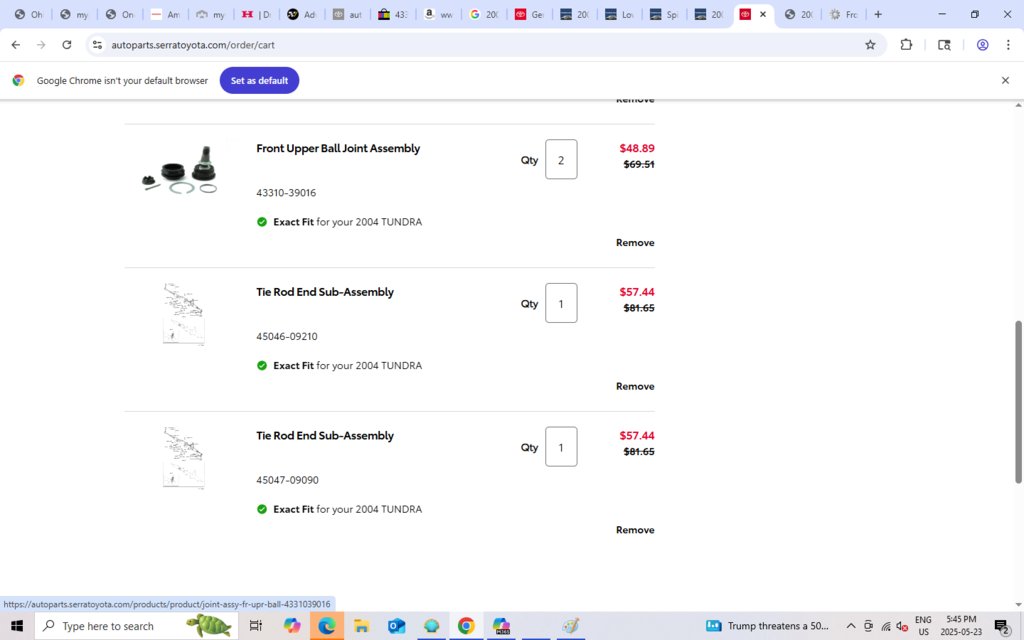Bookmark this page with the star icon
Screen dimensions: 1024x640
coord(870,44)
